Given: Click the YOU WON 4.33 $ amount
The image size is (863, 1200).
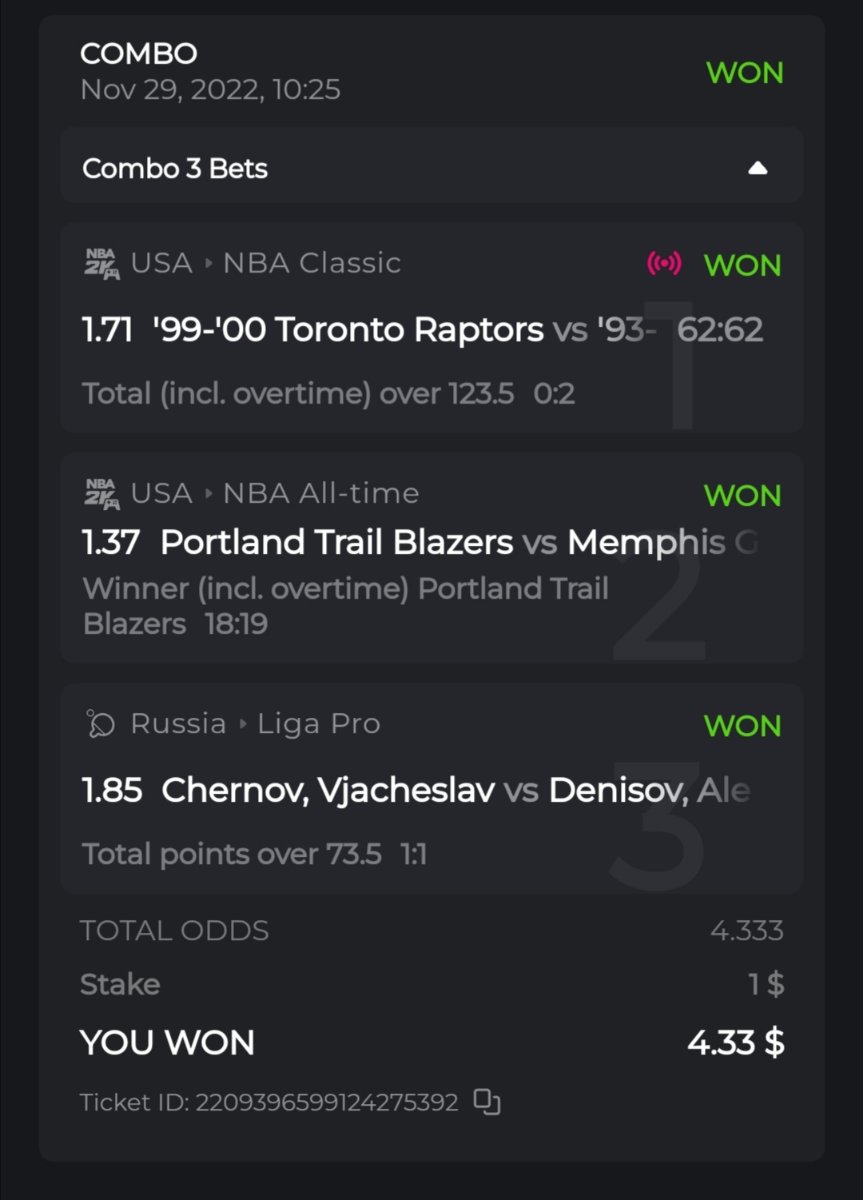Looking at the screenshot, I should click(x=735, y=1043).
